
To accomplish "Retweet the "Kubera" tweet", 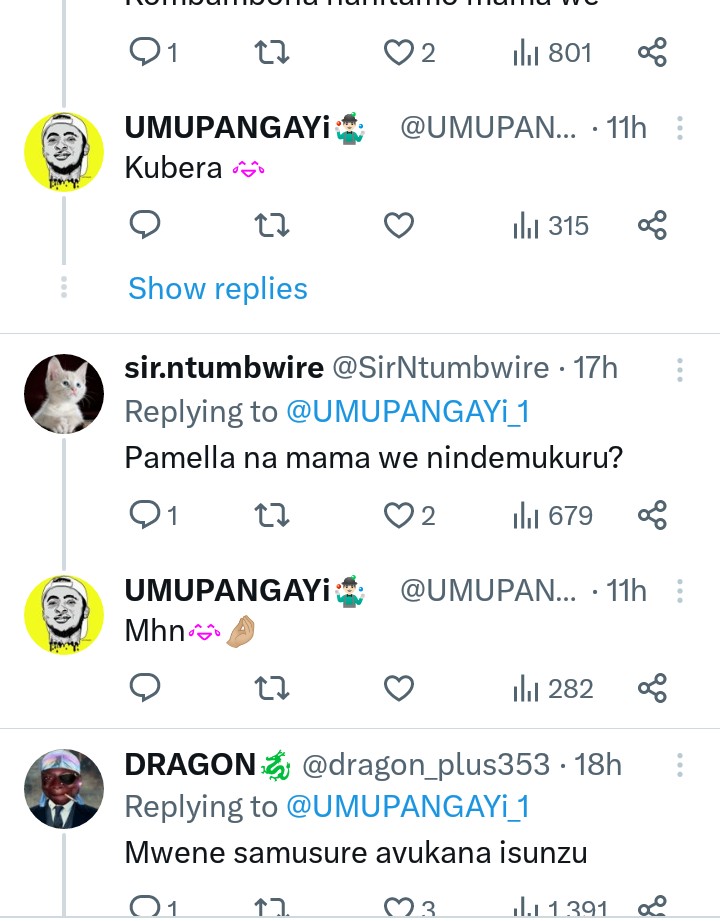I will pyautogui.click(x=272, y=226).
